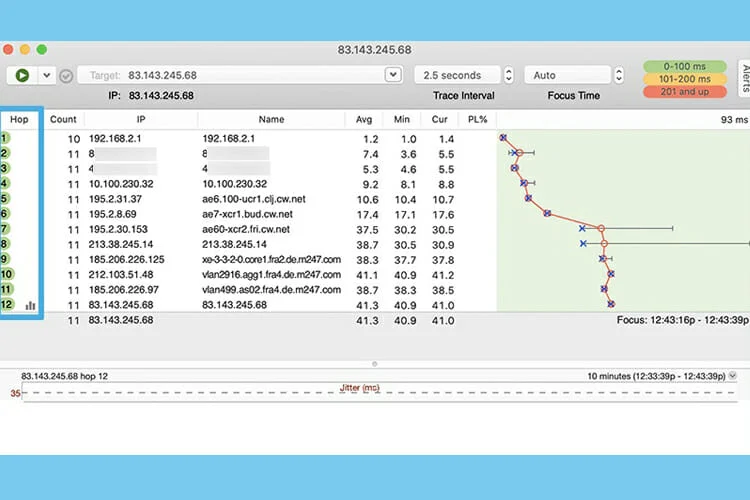Click the green 0-100 ms legend swatch
750x500 pixels.
(x=685, y=66)
